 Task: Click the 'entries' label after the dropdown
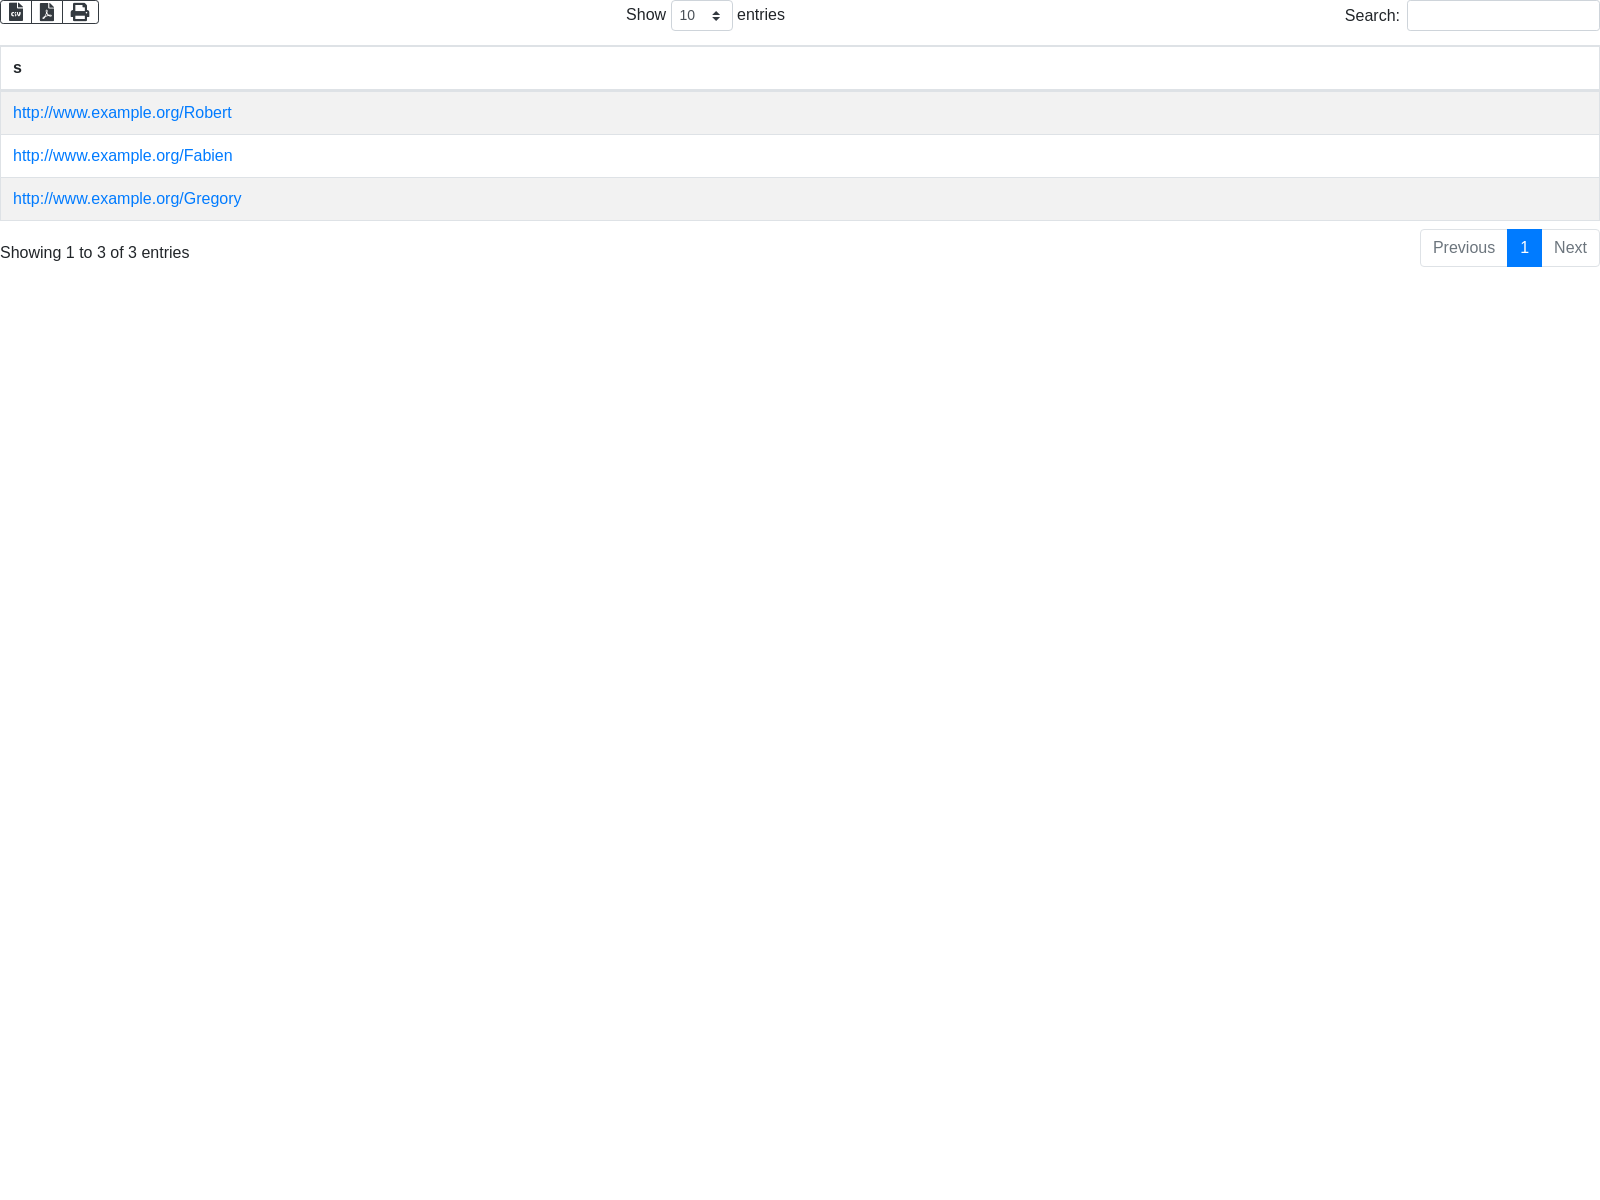761,15
